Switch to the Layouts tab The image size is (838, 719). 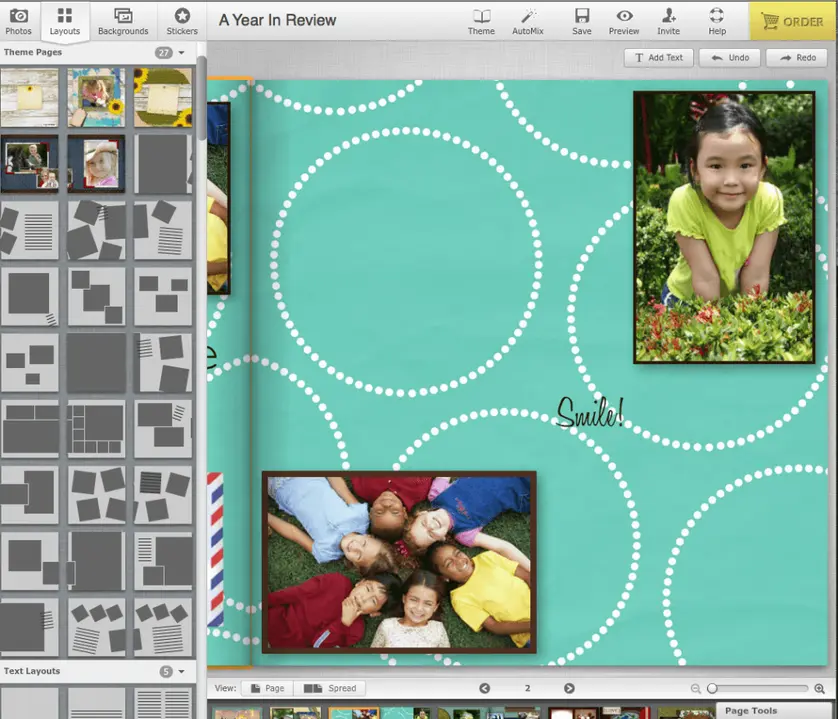tap(65, 21)
